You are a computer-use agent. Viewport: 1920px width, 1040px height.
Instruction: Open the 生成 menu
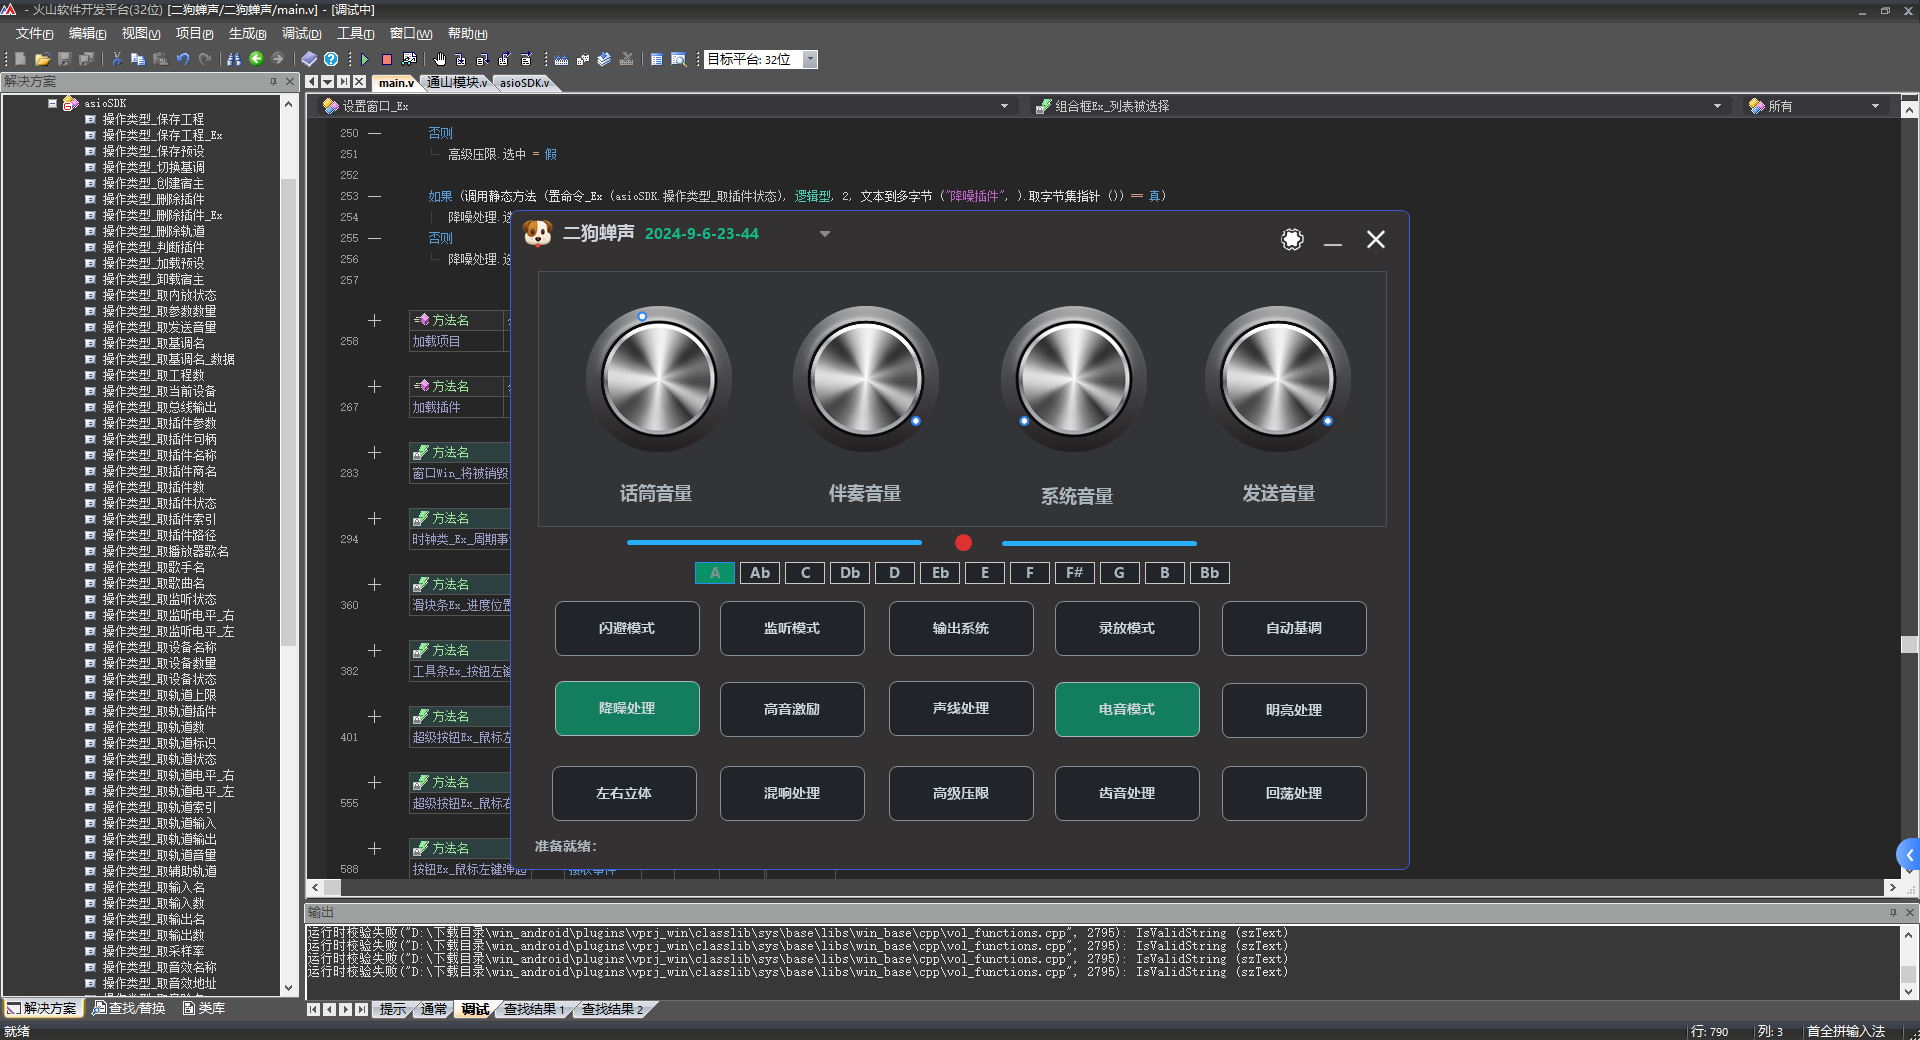247,33
